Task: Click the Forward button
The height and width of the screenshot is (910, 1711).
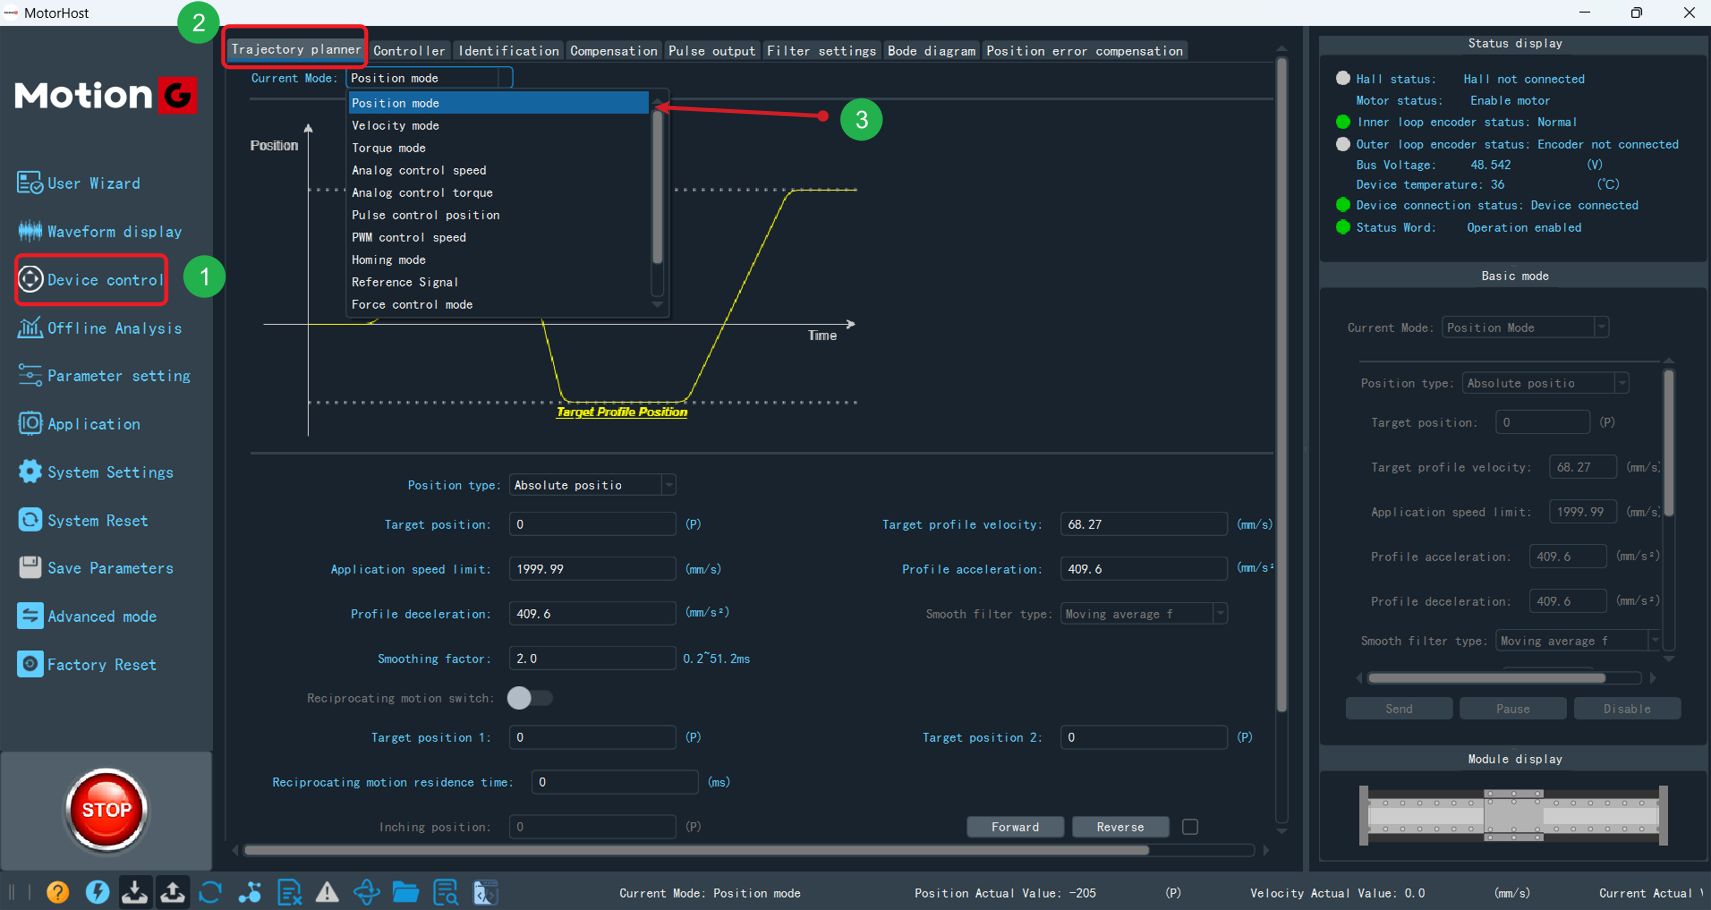Action: click(1015, 827)
